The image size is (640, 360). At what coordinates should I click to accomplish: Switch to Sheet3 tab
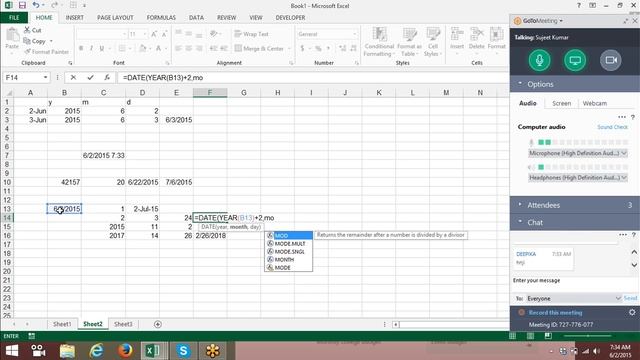pyautogui.click(x=123, y=324)
